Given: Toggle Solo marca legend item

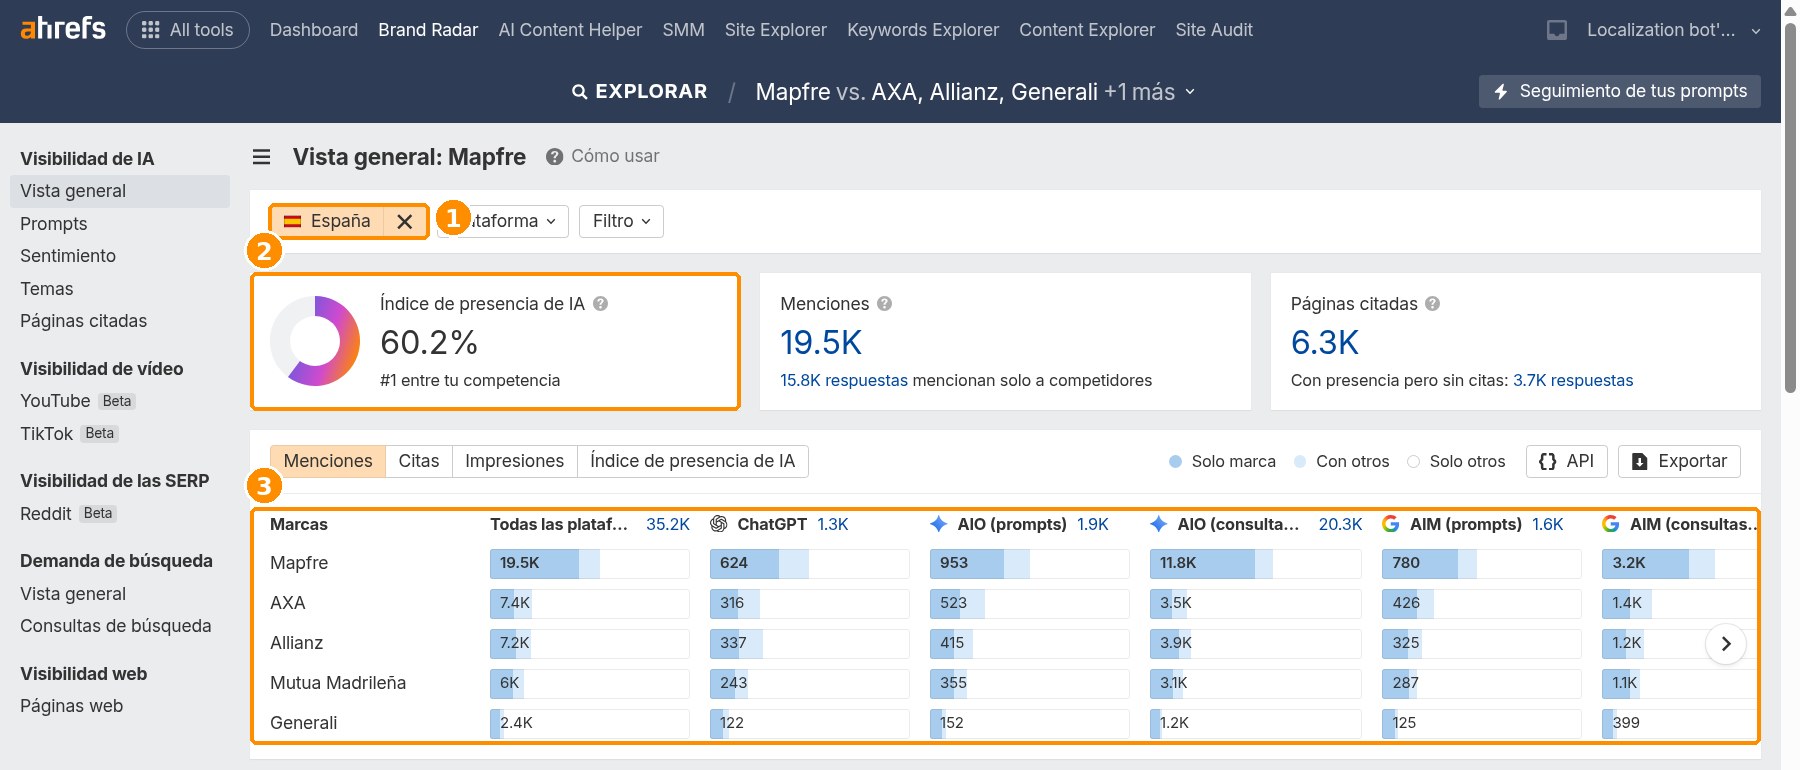Looking at the screenshot, I should [x=1222, y=461].
